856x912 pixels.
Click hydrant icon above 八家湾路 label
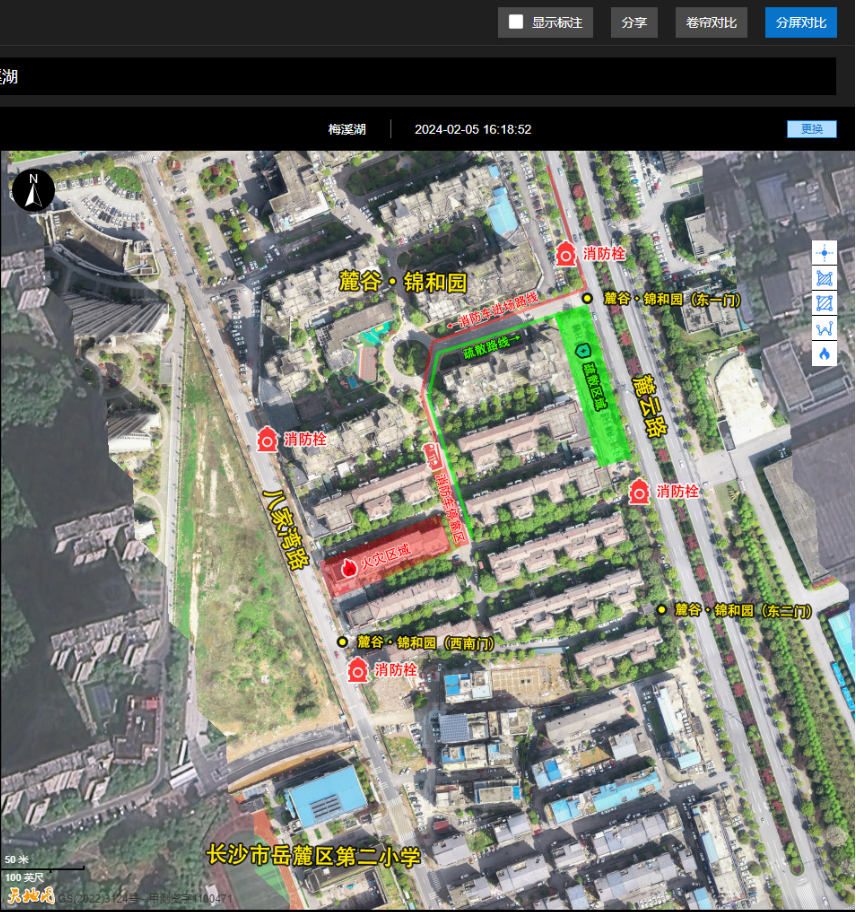pos(267,439)
